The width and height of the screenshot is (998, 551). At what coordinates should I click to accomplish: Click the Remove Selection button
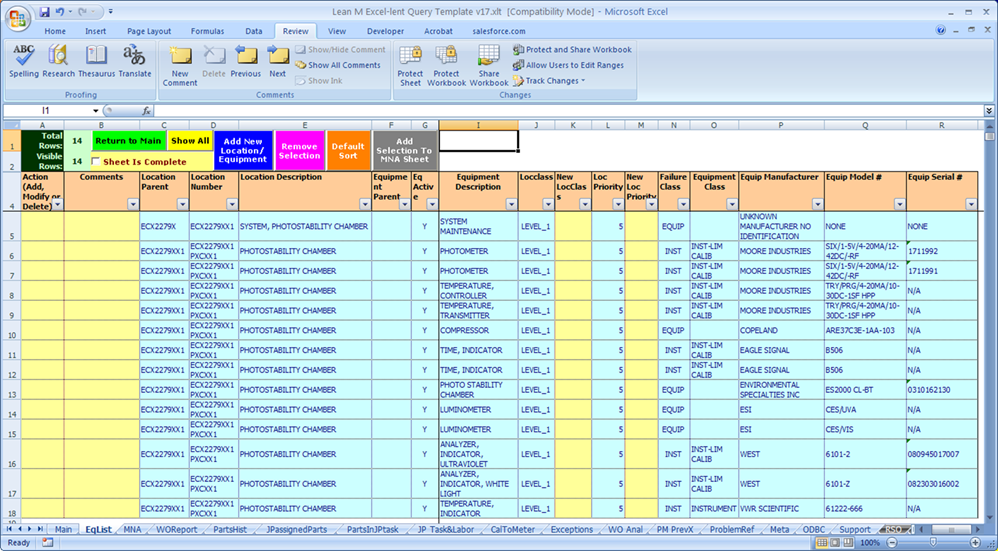pyautogui.click(x=299, y=151)
